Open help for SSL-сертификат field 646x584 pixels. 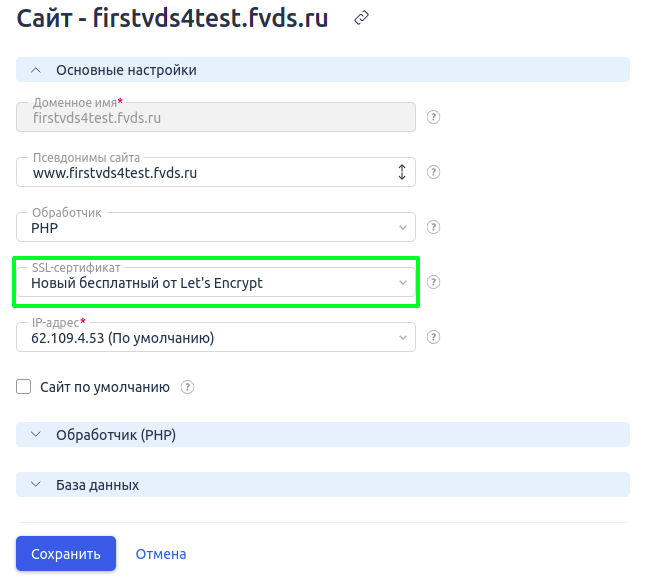point(433,283)
